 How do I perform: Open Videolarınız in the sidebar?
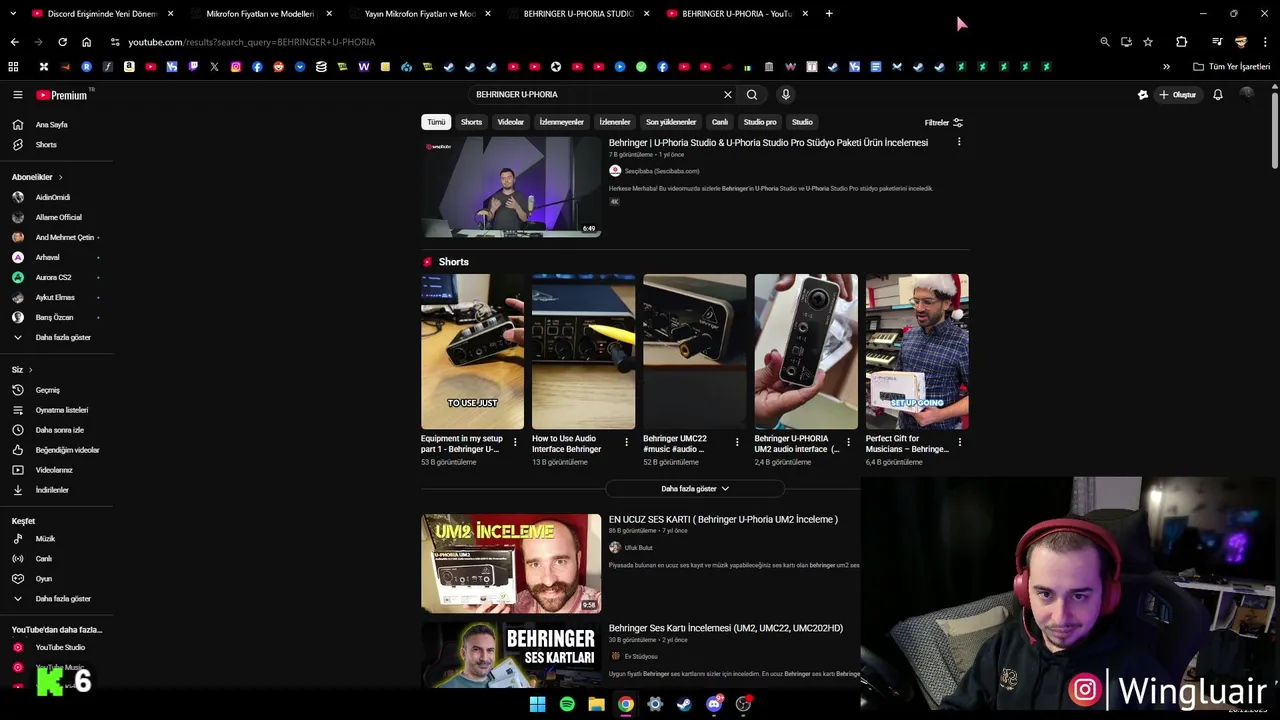54,470
